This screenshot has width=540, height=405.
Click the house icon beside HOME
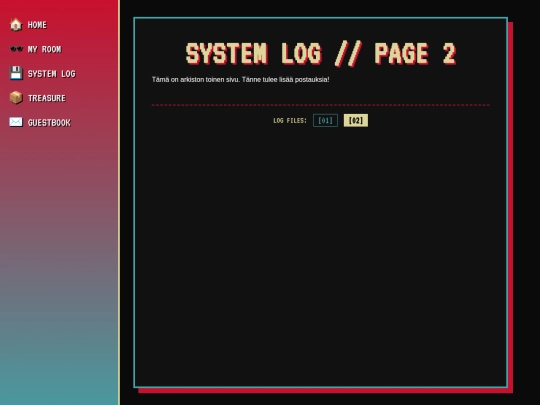point(16,24)
